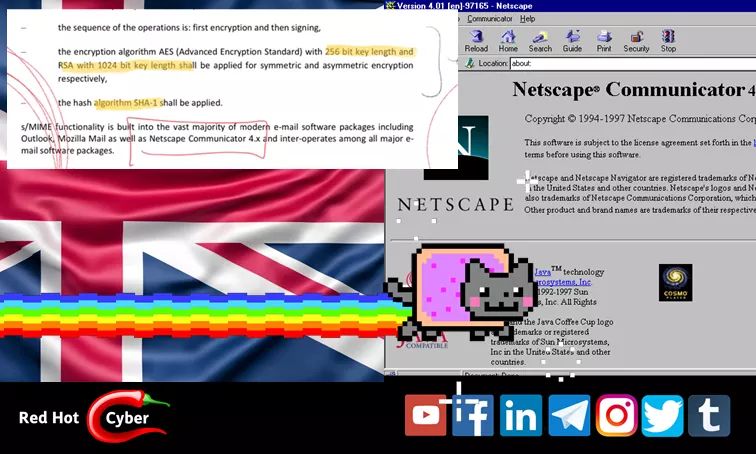Click the Cosmo Player badge

pos(675,282)
